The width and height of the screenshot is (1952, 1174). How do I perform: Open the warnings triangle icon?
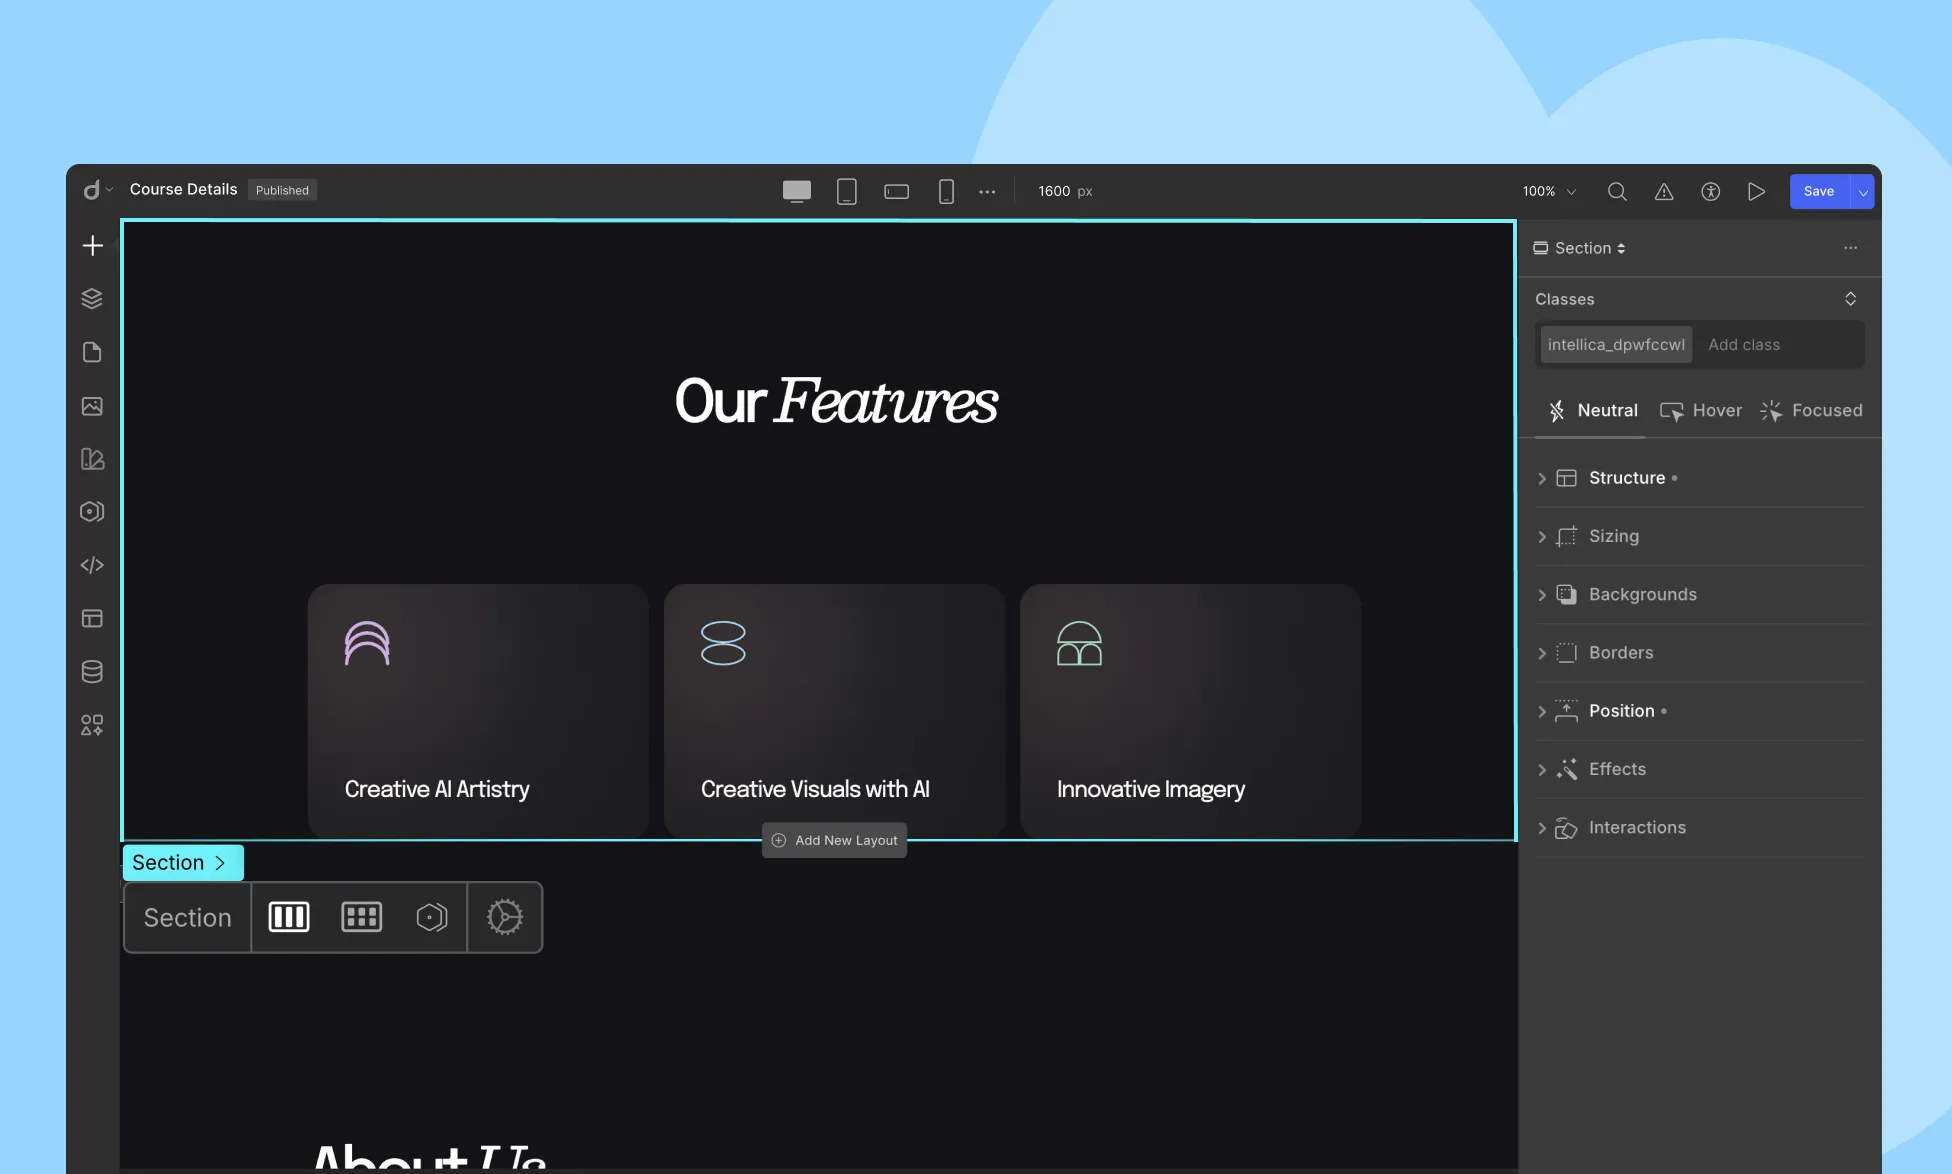click(x=1664, y=191)
